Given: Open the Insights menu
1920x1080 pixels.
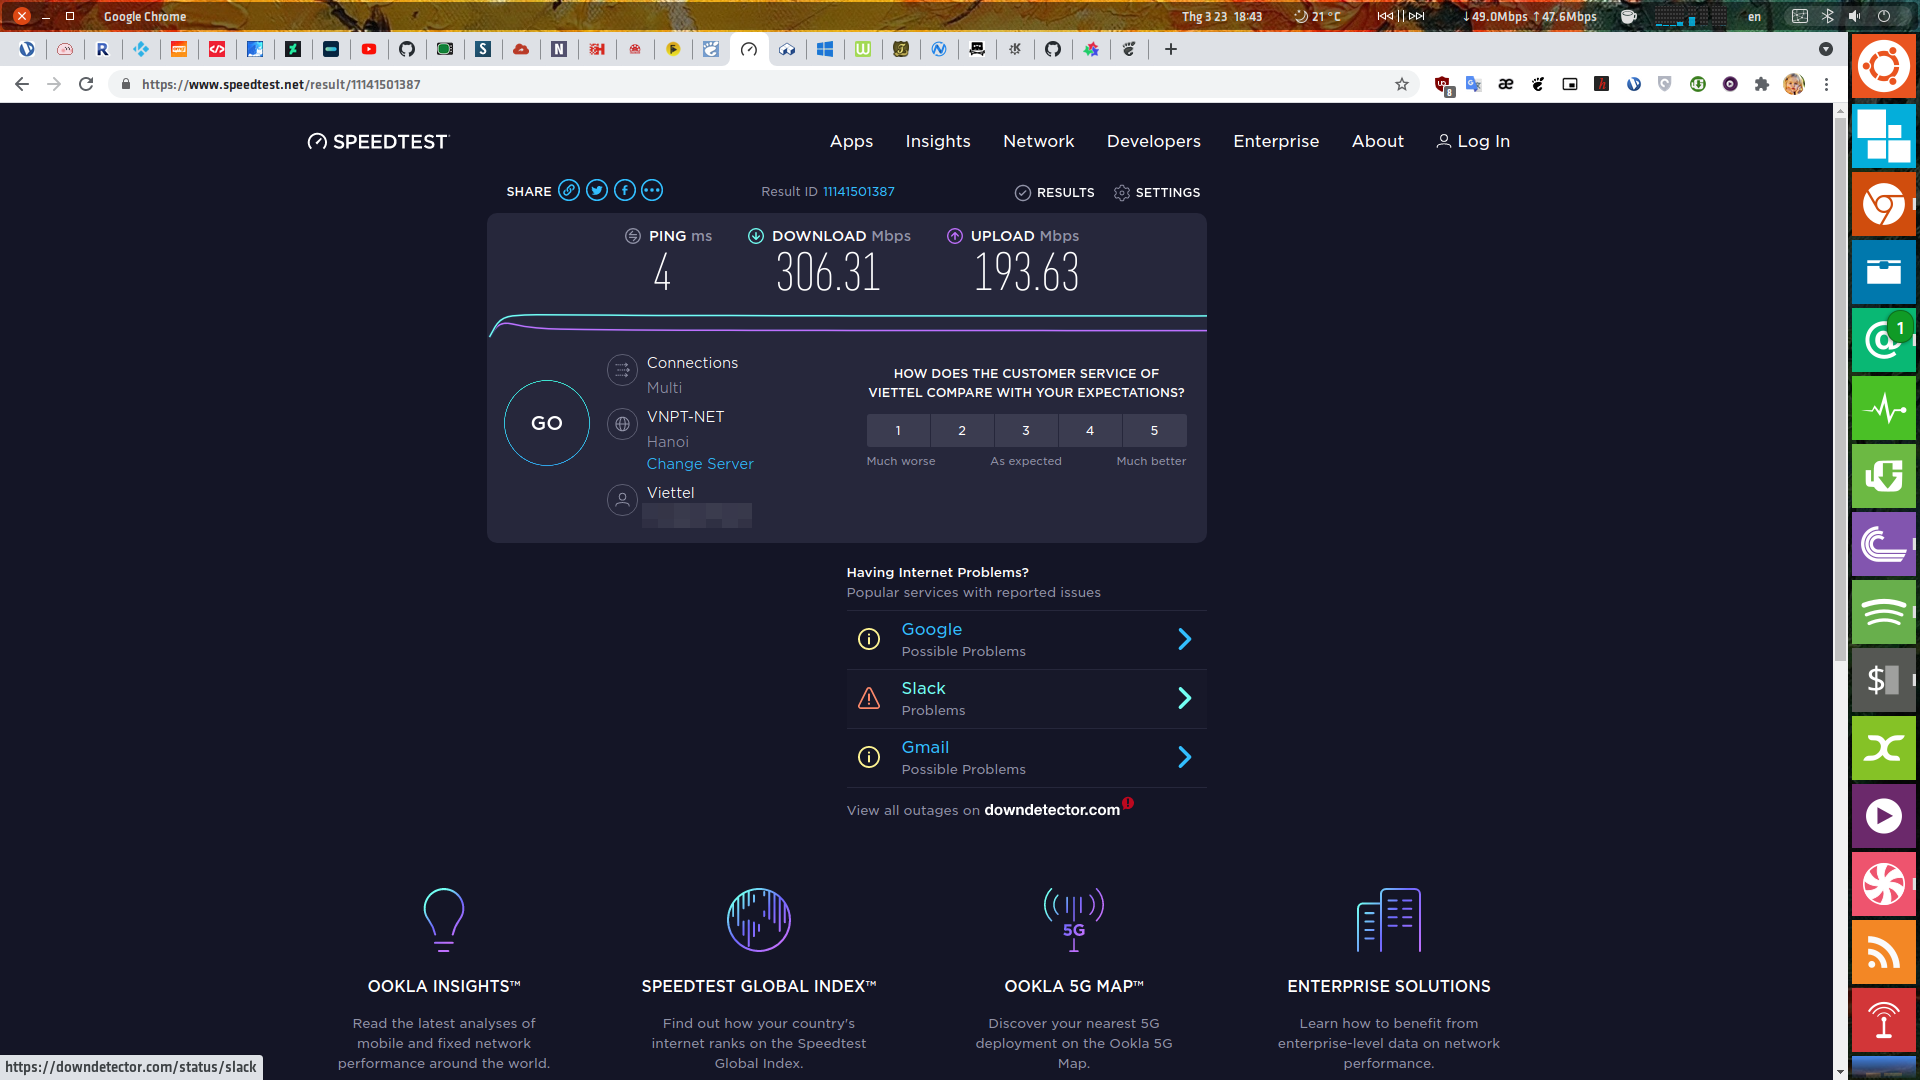Looking at the screenshot, I should (x=938, y=142).
